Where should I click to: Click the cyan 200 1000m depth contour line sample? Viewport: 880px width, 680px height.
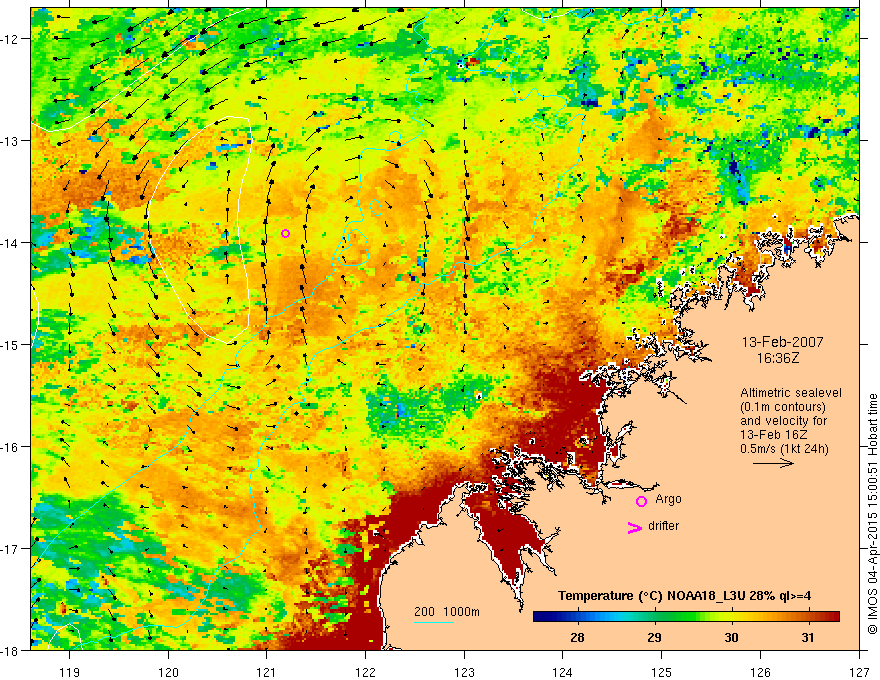coord(434,622)
